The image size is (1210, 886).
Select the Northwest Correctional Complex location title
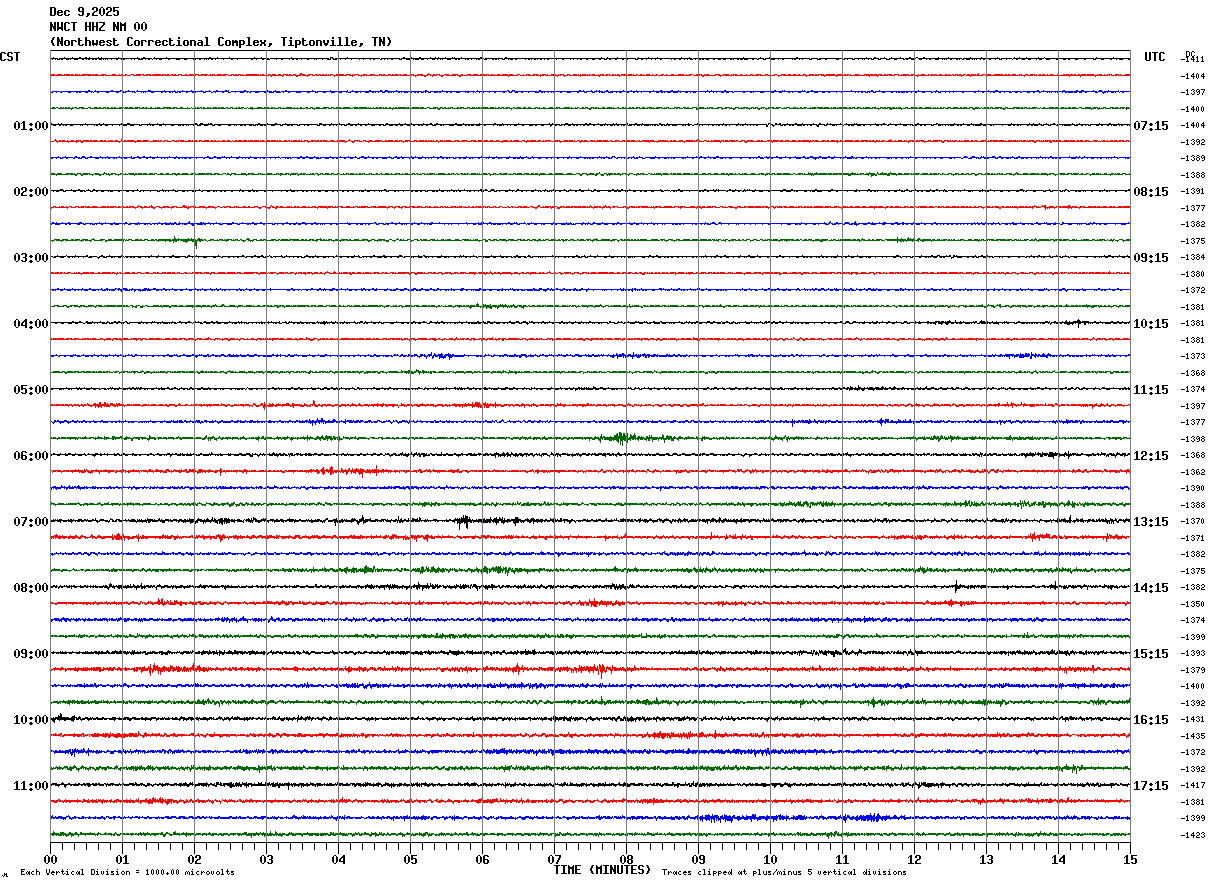click(220, 42)
